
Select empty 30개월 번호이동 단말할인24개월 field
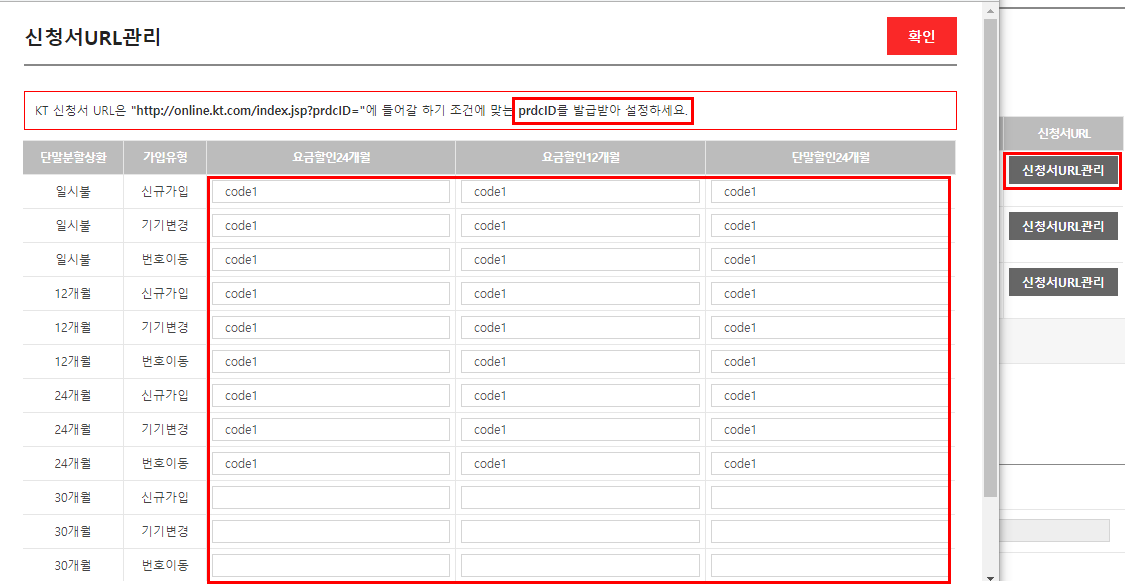point(829,566)
